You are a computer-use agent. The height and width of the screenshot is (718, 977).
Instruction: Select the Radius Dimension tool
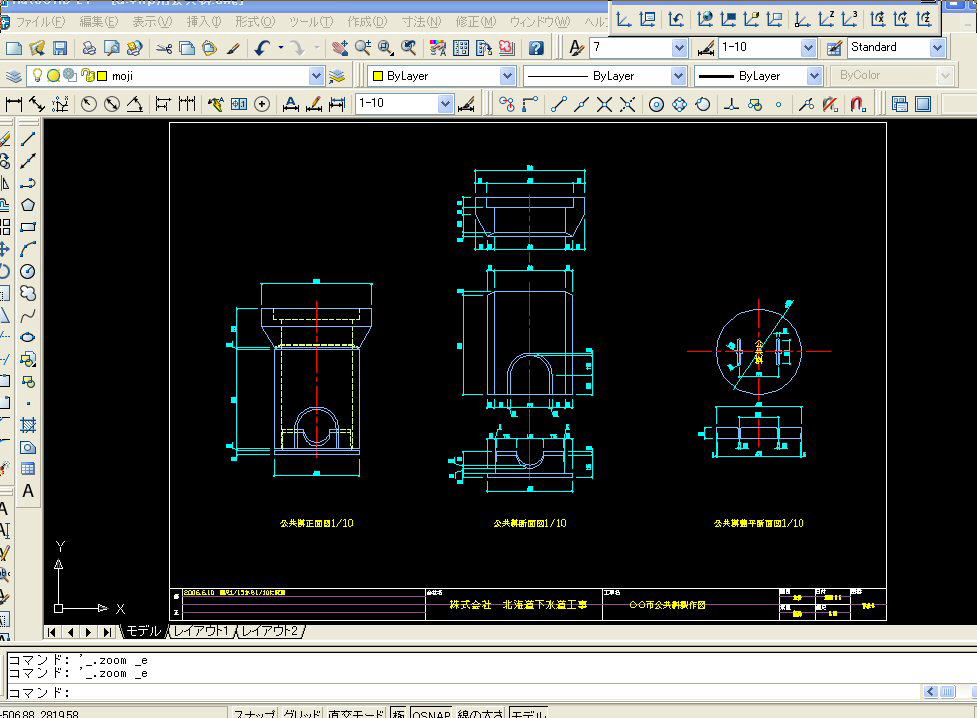88,104
